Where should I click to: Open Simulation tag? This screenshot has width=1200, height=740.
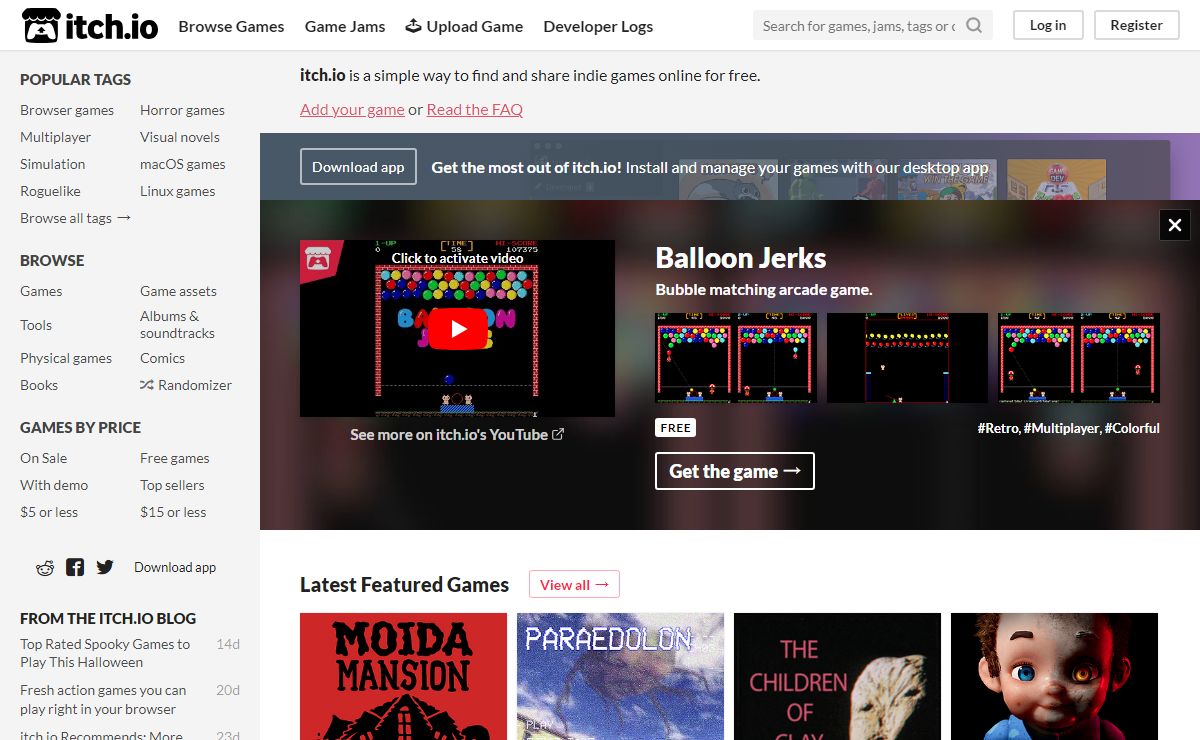(x=52, y=164)
